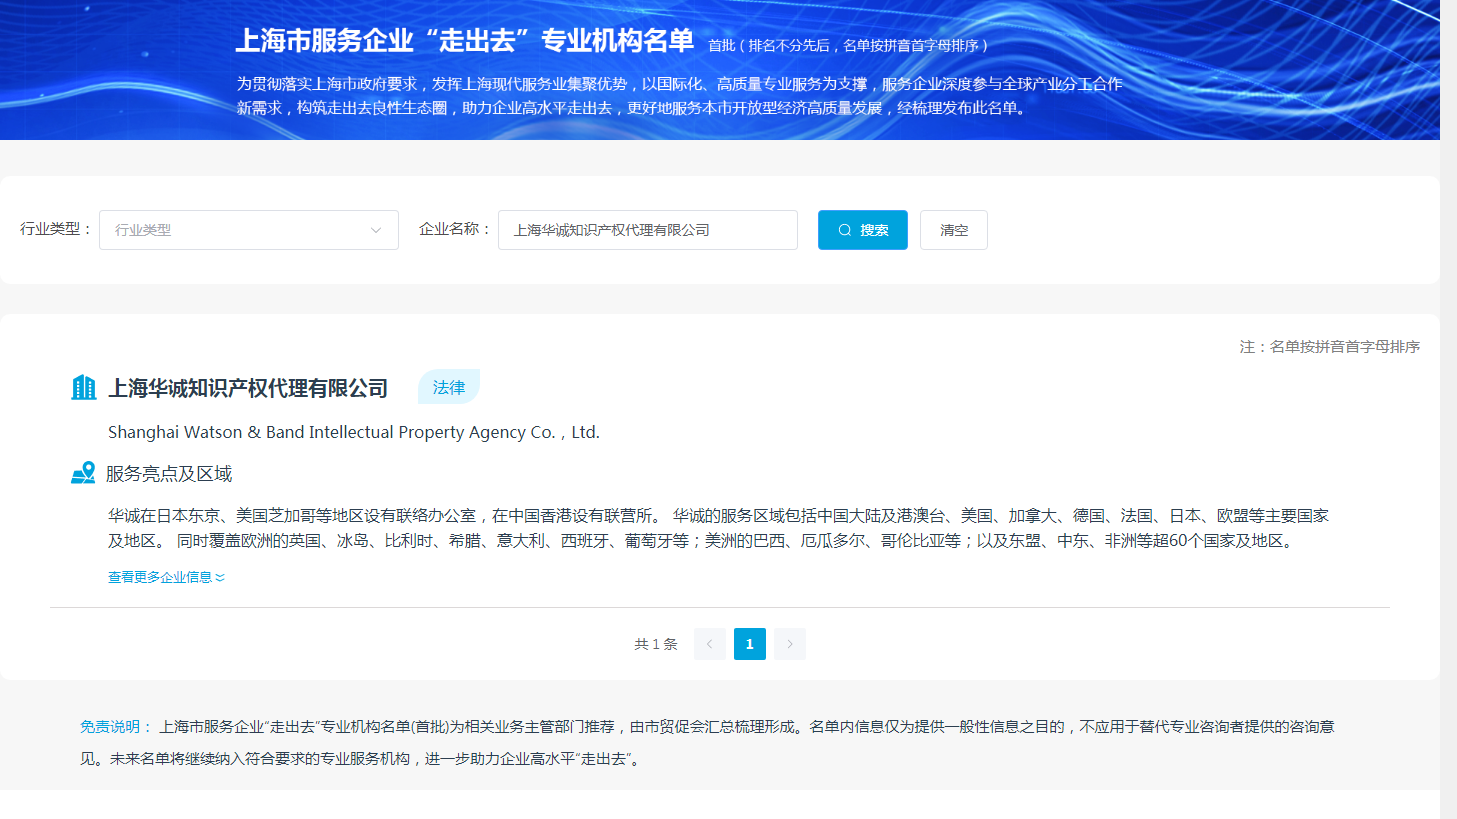Click the English name Shanghai Watson & Band

pos(354,432)
